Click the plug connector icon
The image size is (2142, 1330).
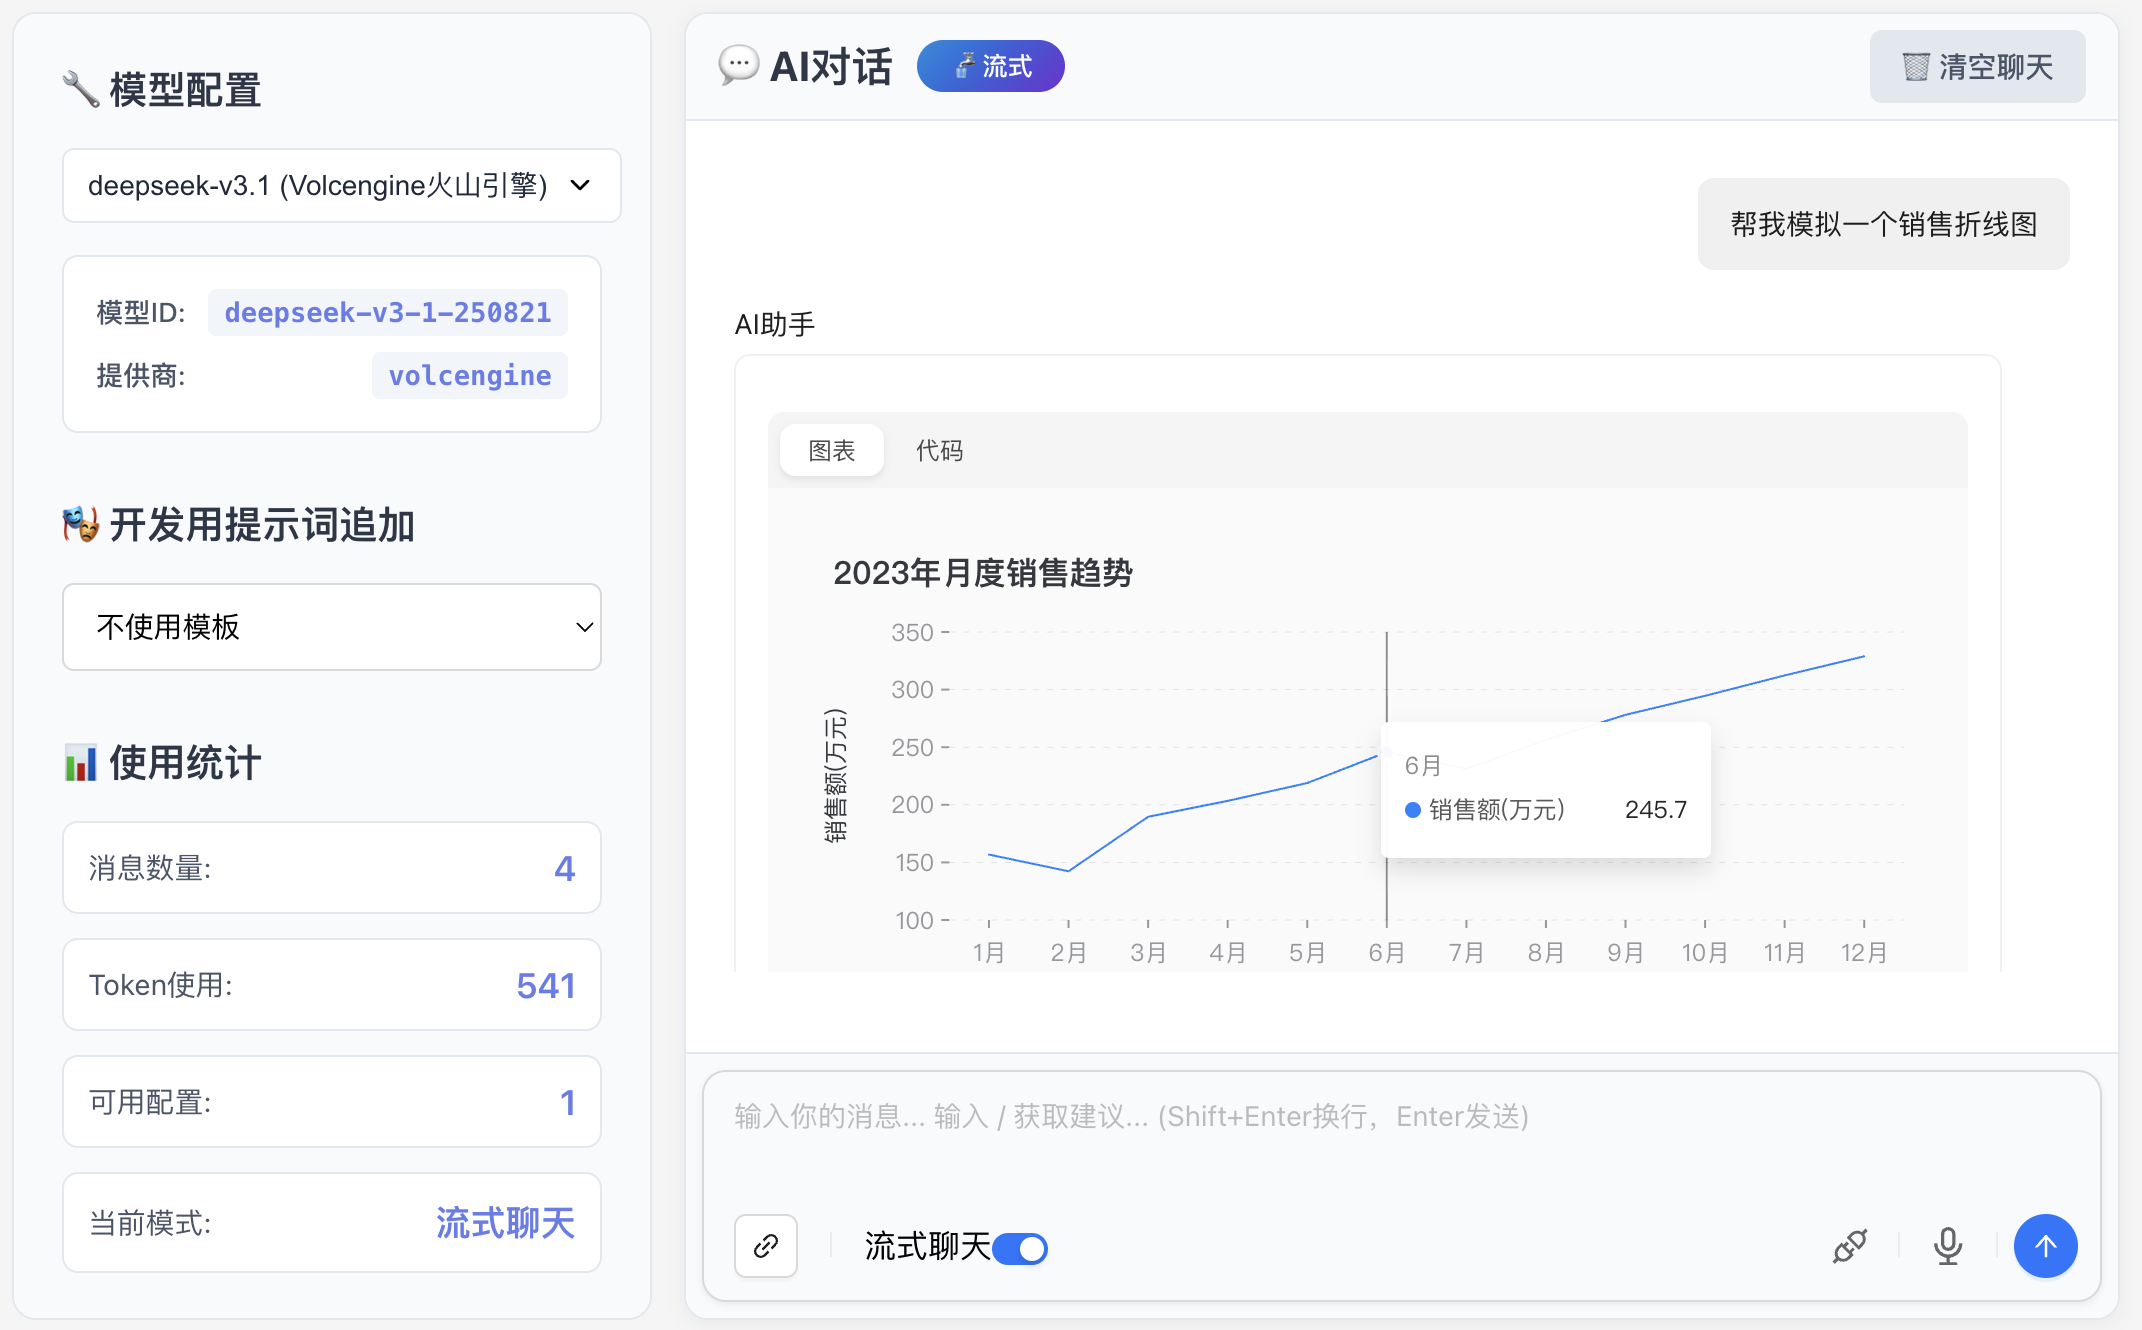[x=1849, y=1246]
